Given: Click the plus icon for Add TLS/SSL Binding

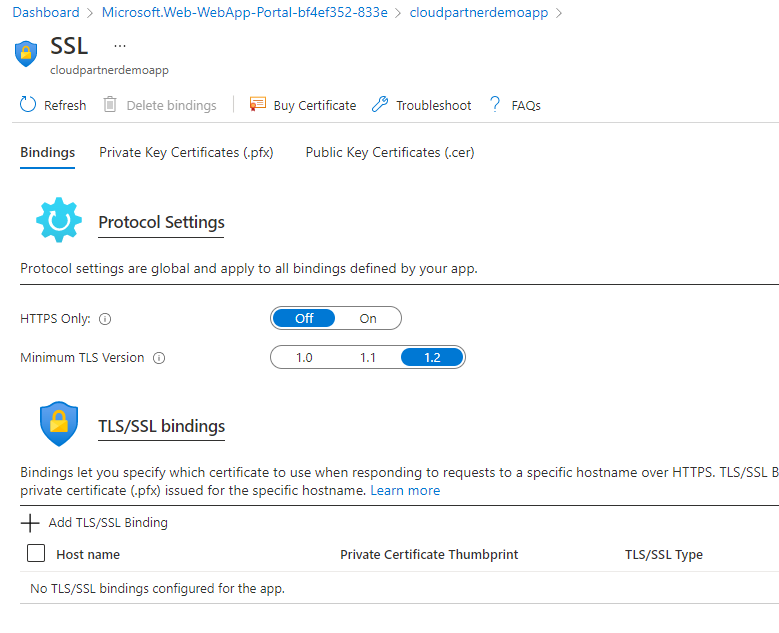Looking at the screenshot, I should [30, 522].
